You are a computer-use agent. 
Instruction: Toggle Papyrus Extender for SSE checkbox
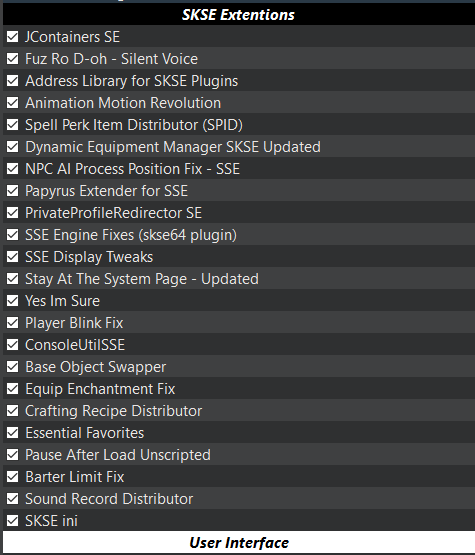tap(13, 190)
